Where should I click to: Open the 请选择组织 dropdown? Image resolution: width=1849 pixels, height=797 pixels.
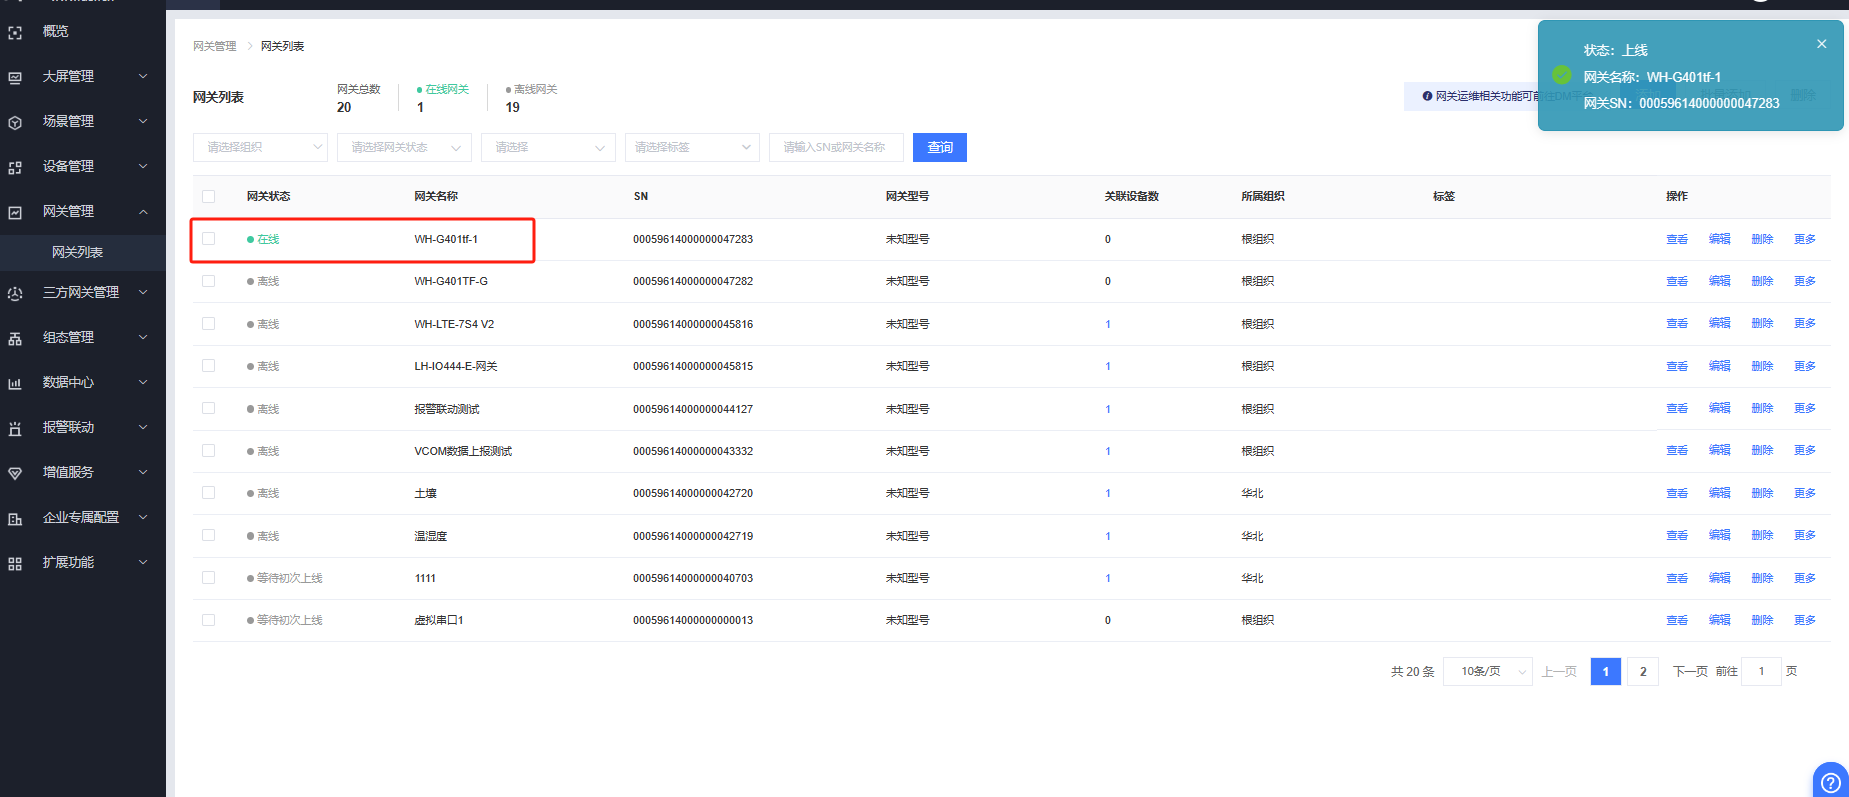(260, 147)
